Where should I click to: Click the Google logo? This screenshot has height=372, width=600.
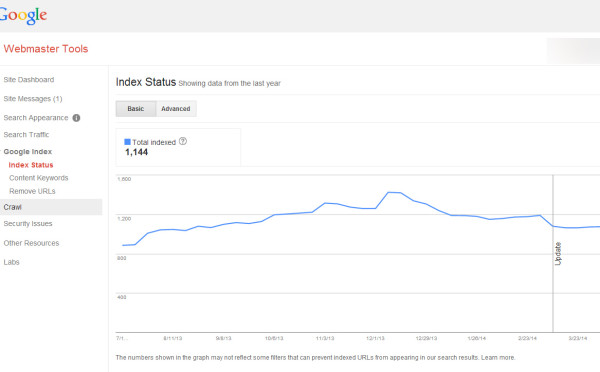23,15
